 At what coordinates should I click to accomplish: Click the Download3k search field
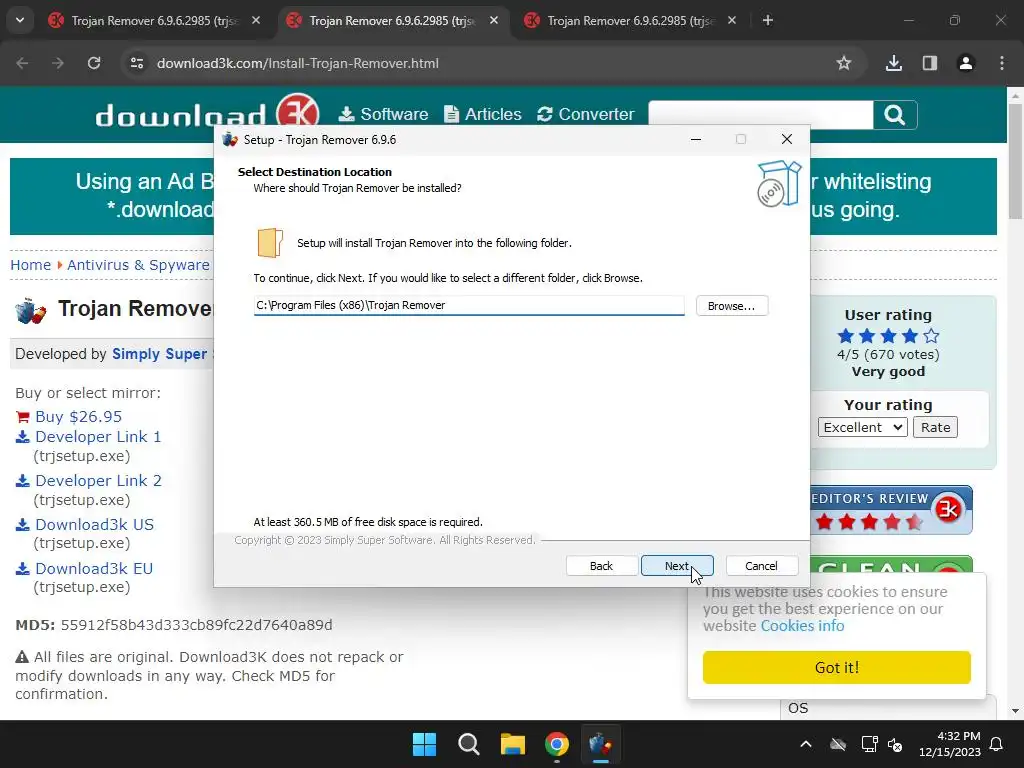pos(760,115)
